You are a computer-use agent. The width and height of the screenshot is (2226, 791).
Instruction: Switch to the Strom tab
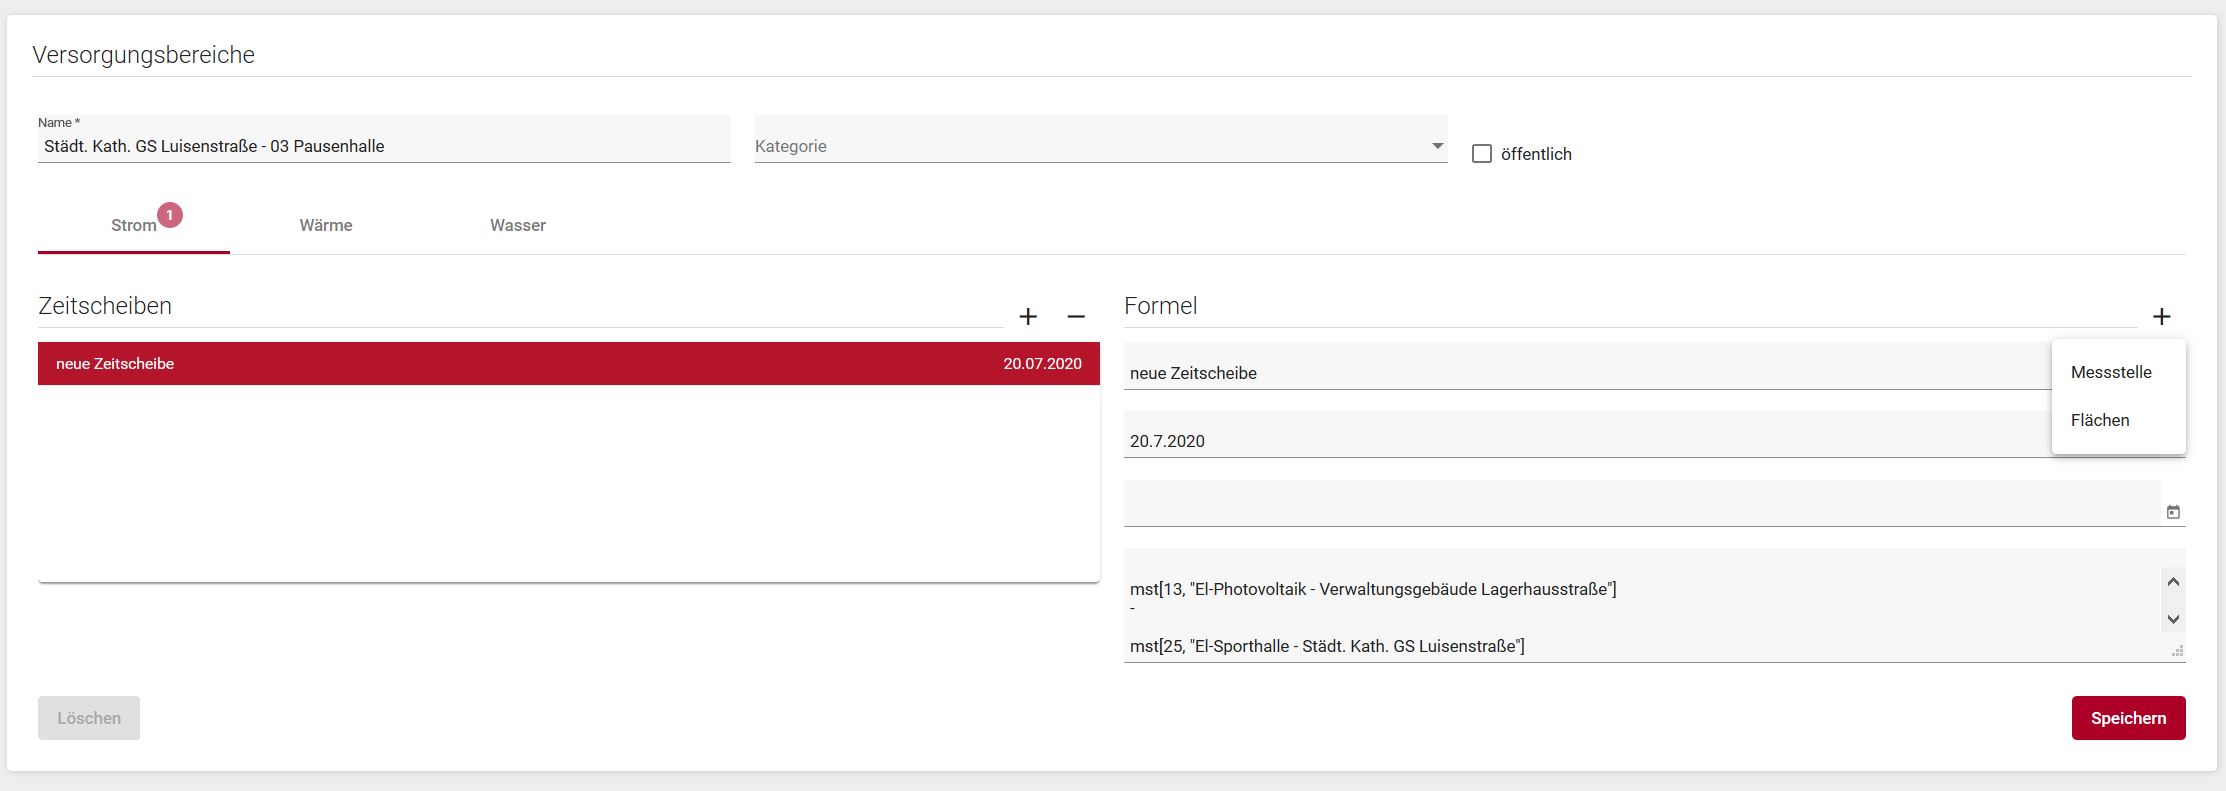click(x=134, y=225)
